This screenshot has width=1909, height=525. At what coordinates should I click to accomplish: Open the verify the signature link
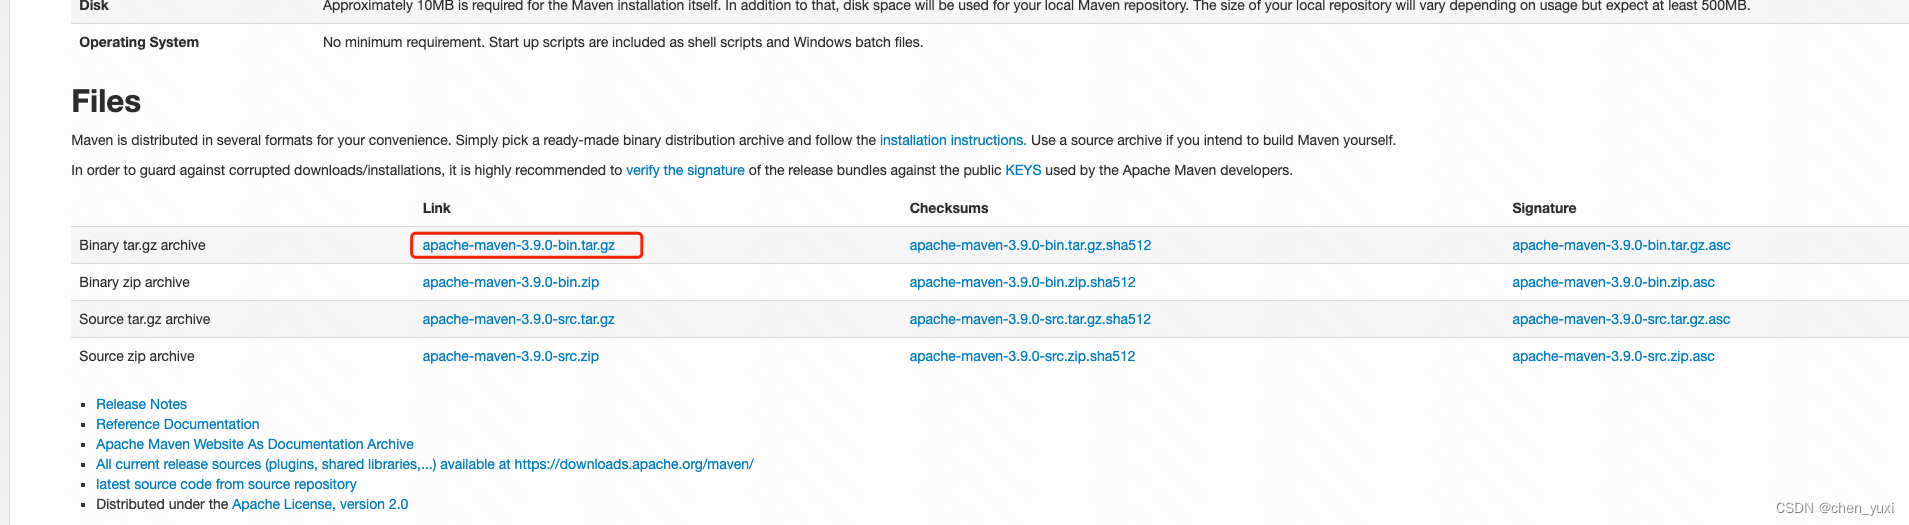click(685, 170)
